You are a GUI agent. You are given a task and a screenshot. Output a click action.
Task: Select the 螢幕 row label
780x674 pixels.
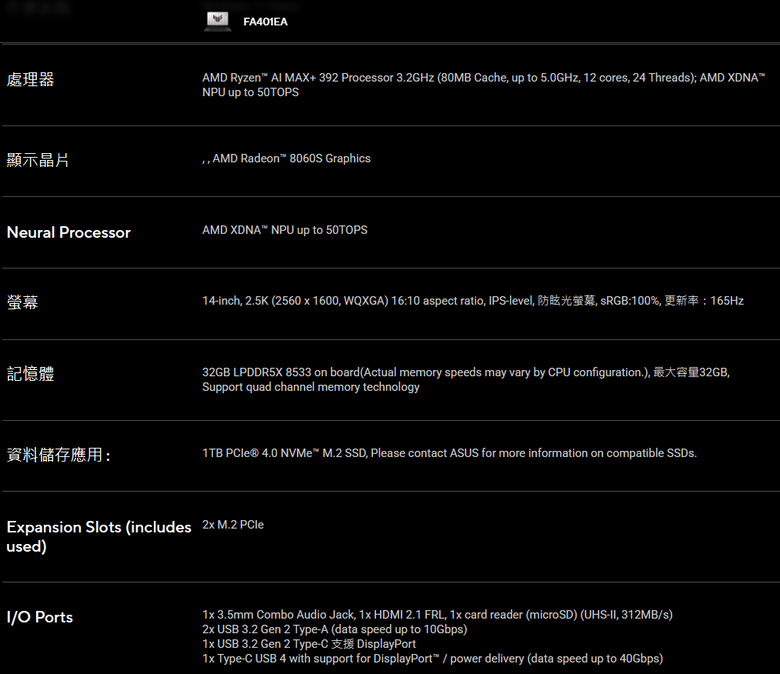coord(22,302)
